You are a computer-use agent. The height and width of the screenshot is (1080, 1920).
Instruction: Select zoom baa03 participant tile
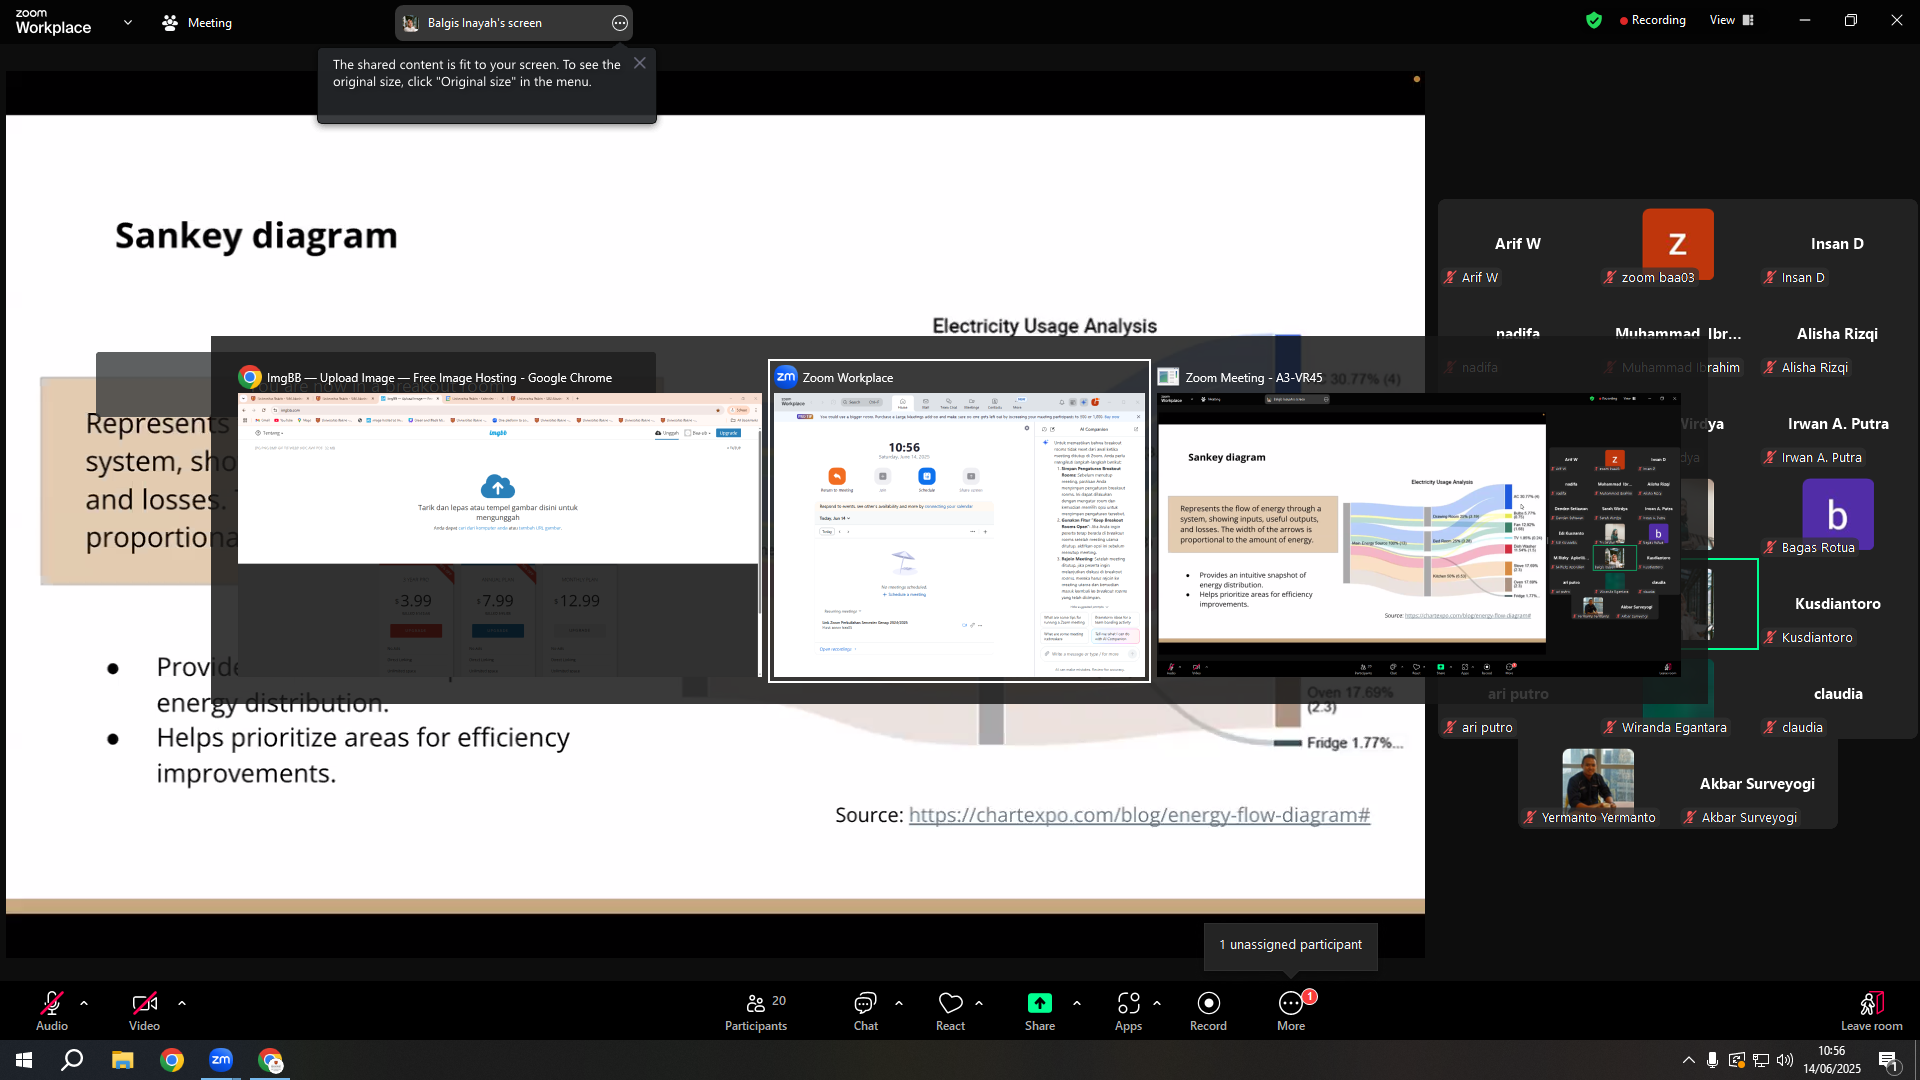coord(1678,244)
